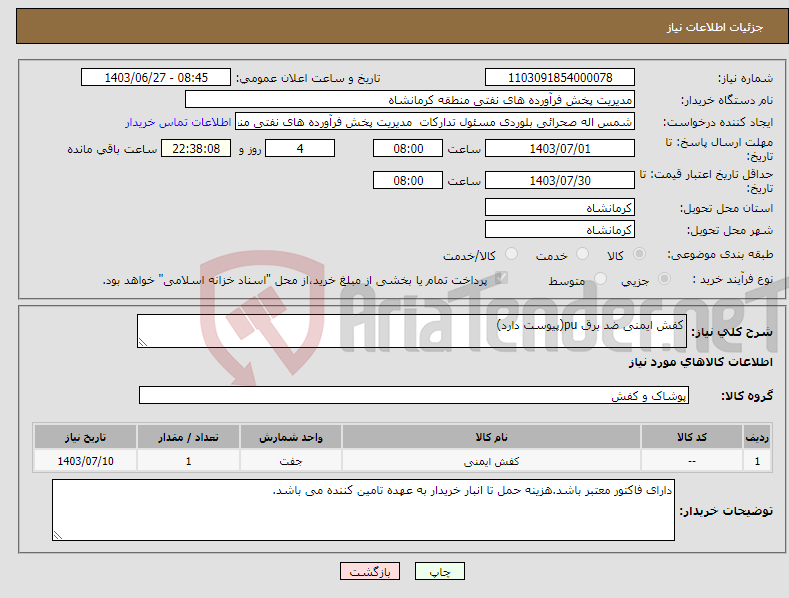The width and height of the screenshot is (789, 598).
Task: Select the کالا radio button
Action: click(x=639, y=254)
